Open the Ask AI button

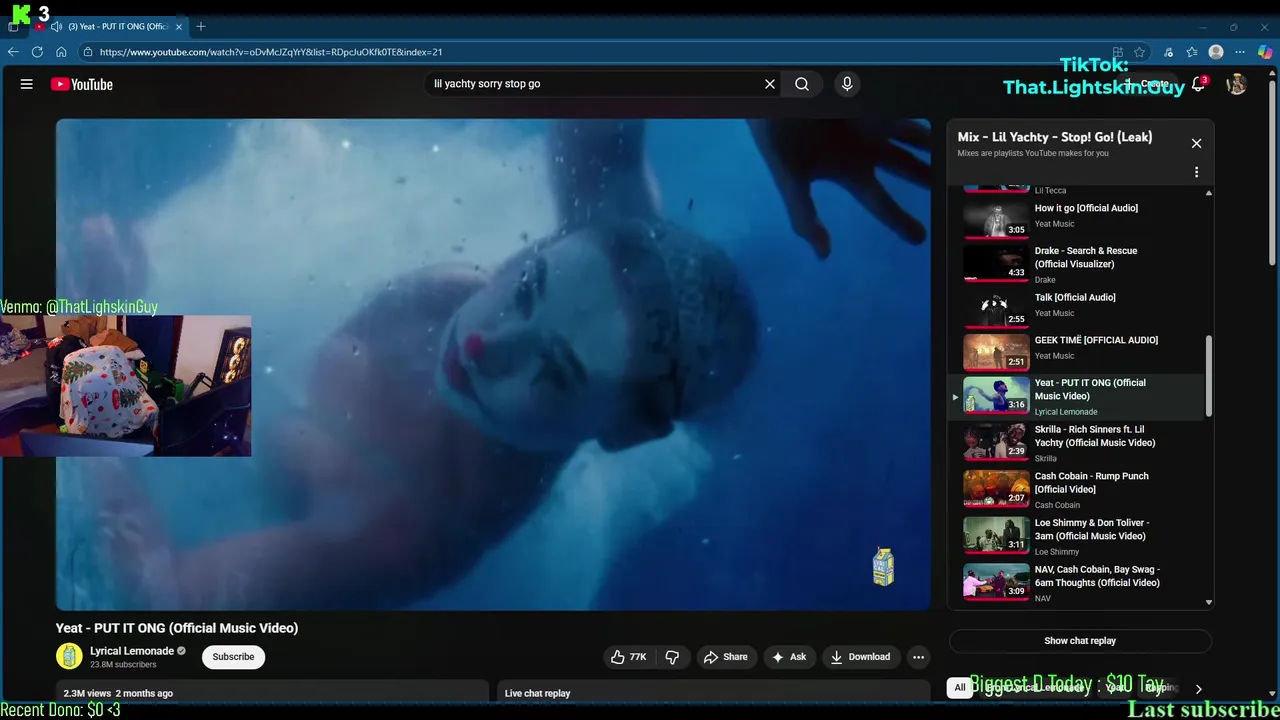[x=789, y=657]
